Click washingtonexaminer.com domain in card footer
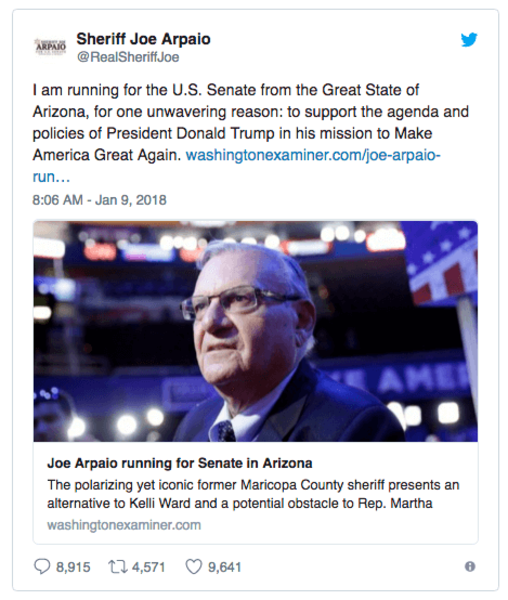Screen dimensions: 508x600 [x=124, y=525]
